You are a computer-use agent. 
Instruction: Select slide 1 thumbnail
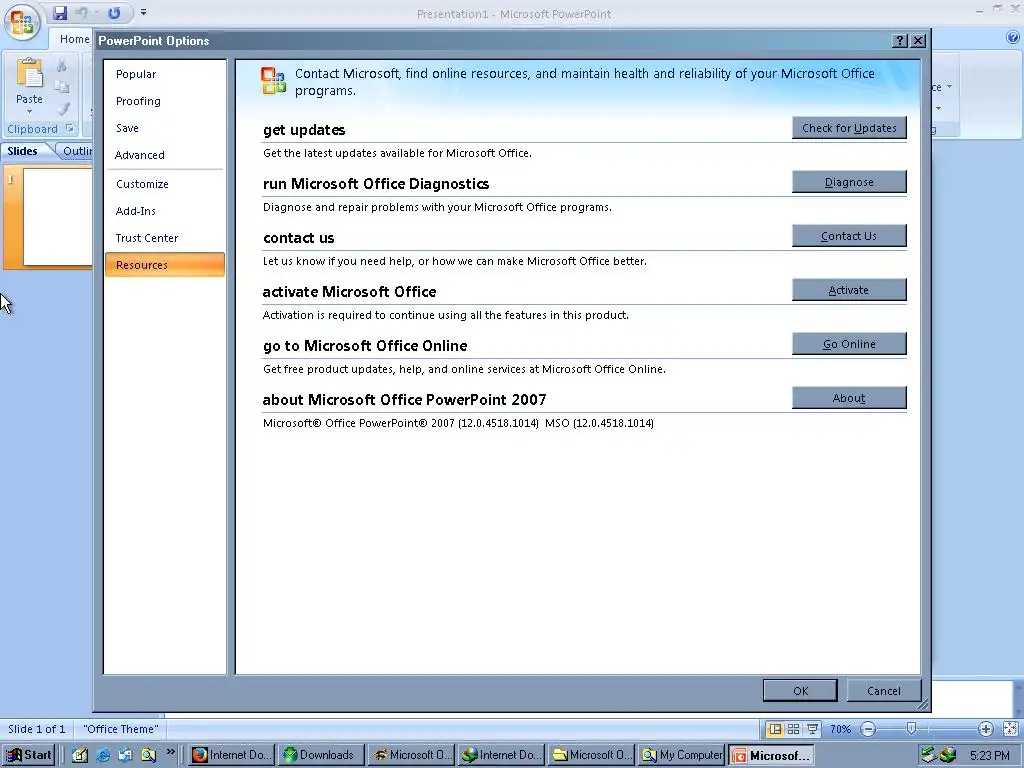tap(57, 217)
